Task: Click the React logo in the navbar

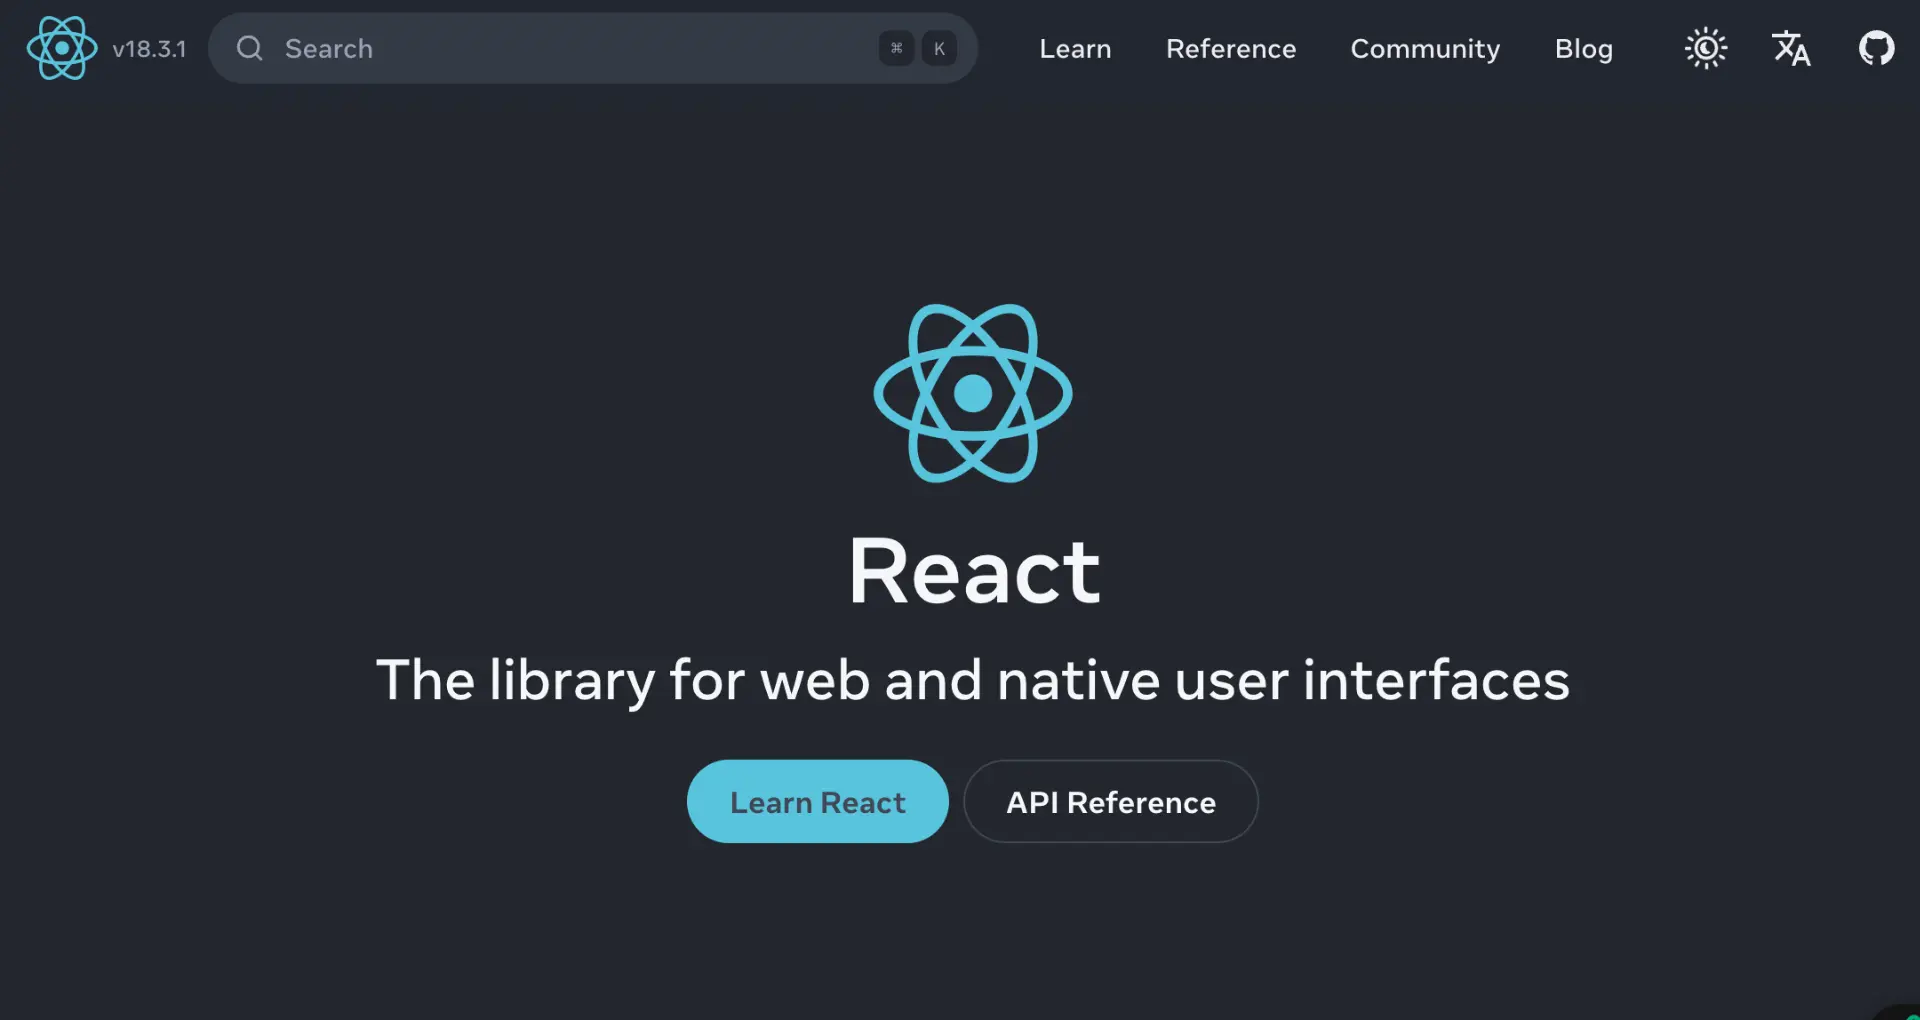Action: (x=62, y=48)
